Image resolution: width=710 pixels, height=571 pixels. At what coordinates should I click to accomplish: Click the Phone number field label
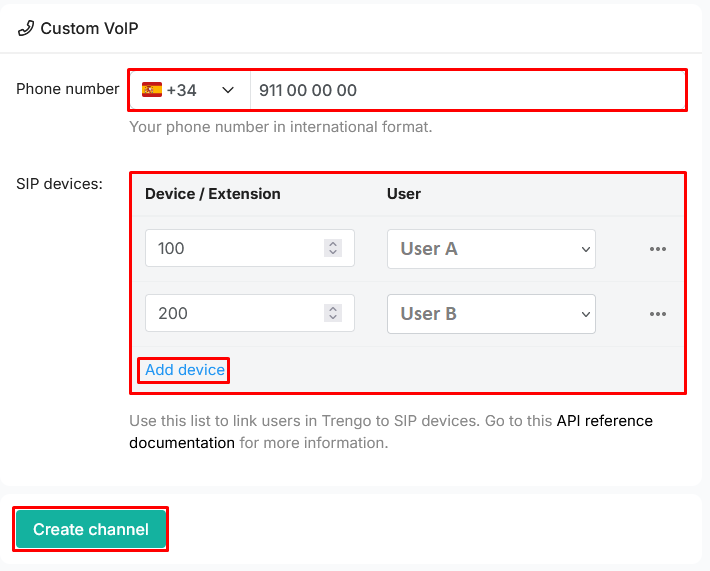[x=68, y=89]
